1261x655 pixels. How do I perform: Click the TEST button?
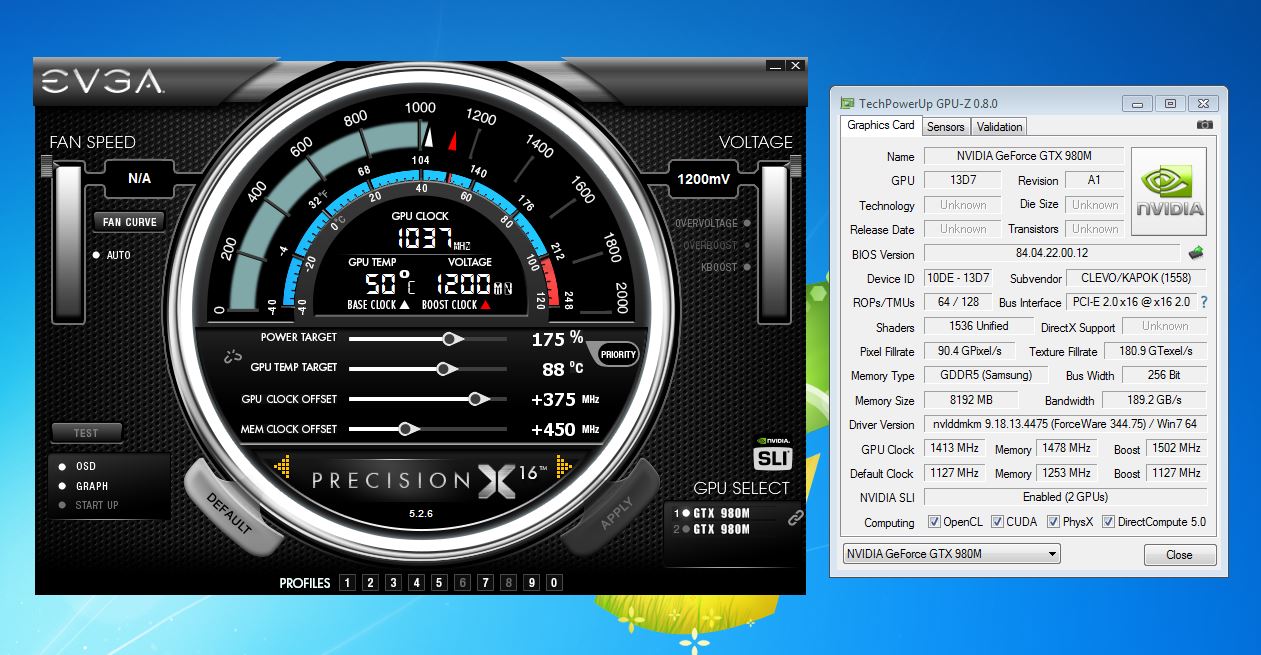coord(86,433)
